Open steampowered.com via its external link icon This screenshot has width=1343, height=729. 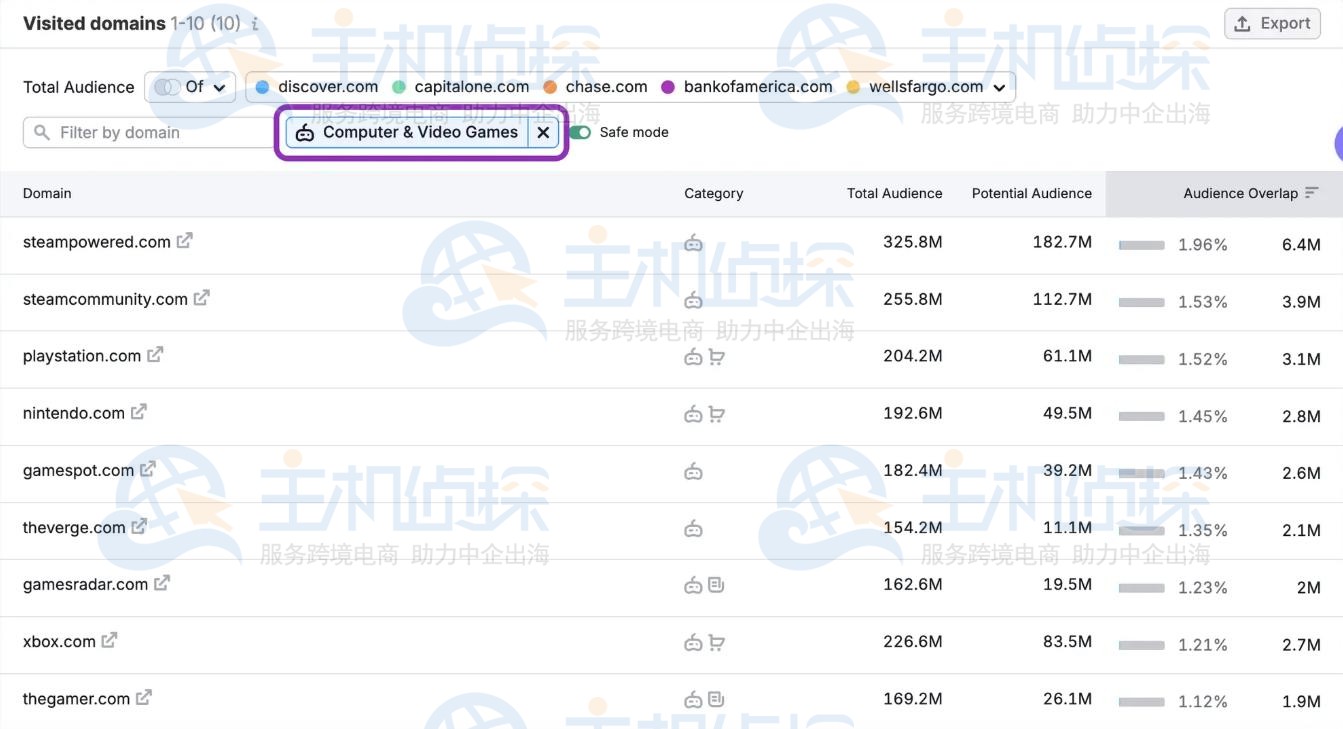coord(183,240)
